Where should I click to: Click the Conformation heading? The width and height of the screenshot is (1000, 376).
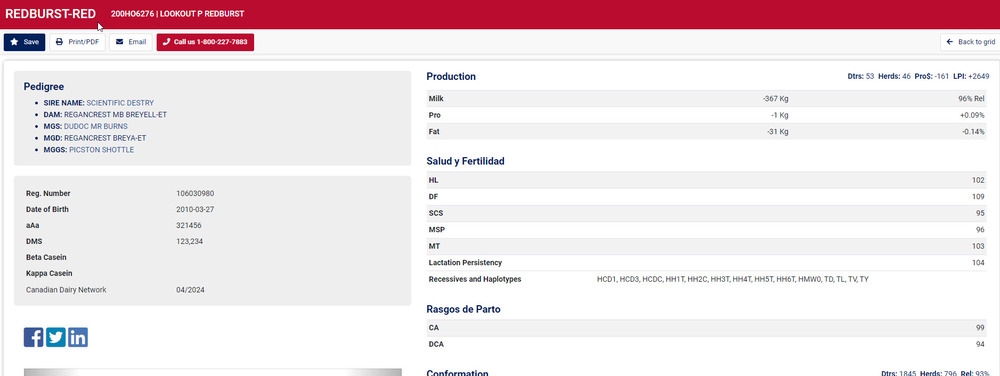(457, 373)
